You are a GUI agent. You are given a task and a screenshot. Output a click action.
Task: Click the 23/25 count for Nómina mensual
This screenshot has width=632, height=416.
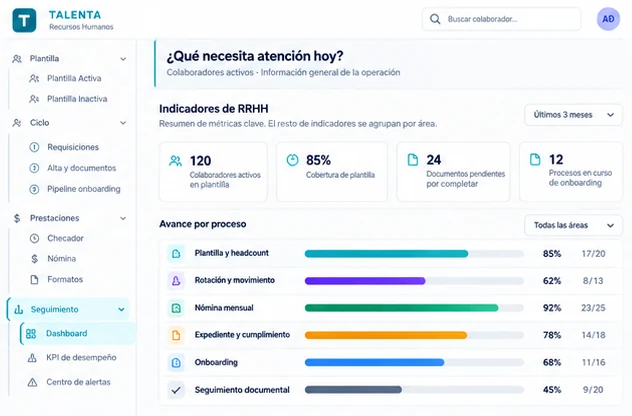tap(593, 308)
